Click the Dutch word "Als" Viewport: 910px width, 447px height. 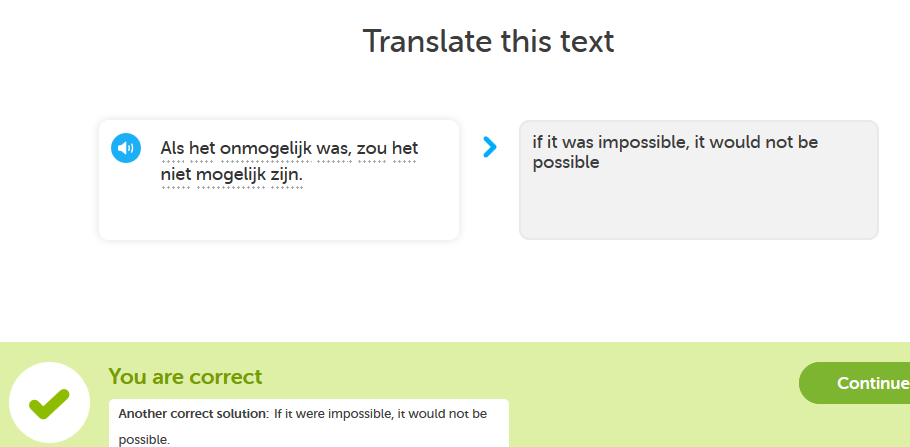point(174,148)
